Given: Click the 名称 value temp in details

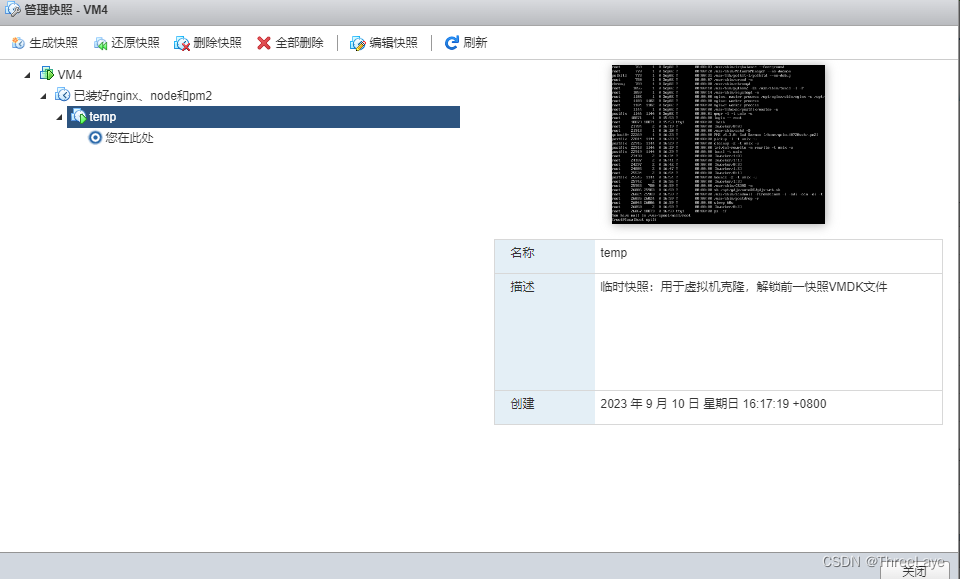Looking at the screenshot, I should [x=613, y=253].
